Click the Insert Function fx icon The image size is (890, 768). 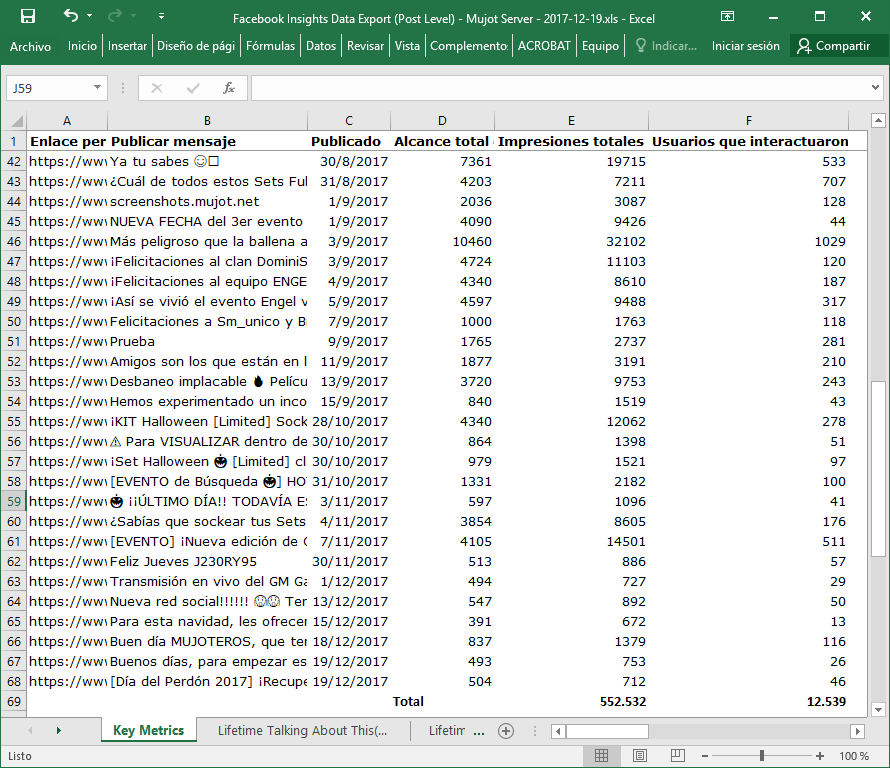228,88
